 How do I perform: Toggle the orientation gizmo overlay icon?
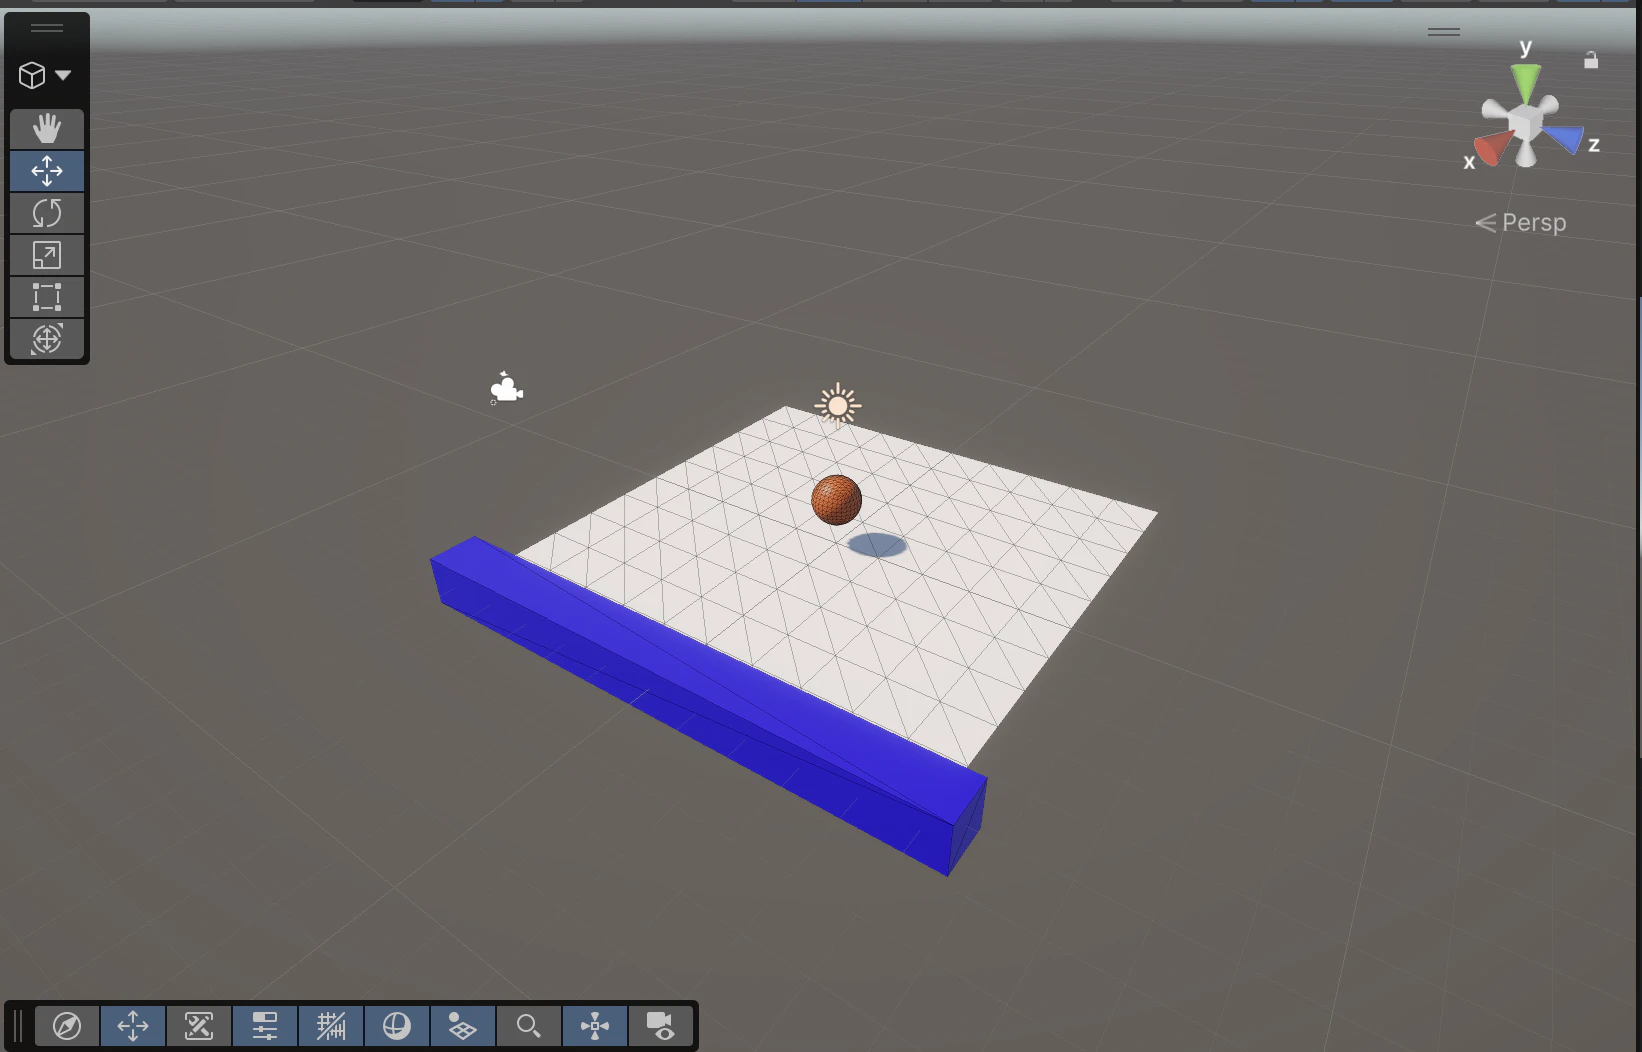[x=595, y=1026]
